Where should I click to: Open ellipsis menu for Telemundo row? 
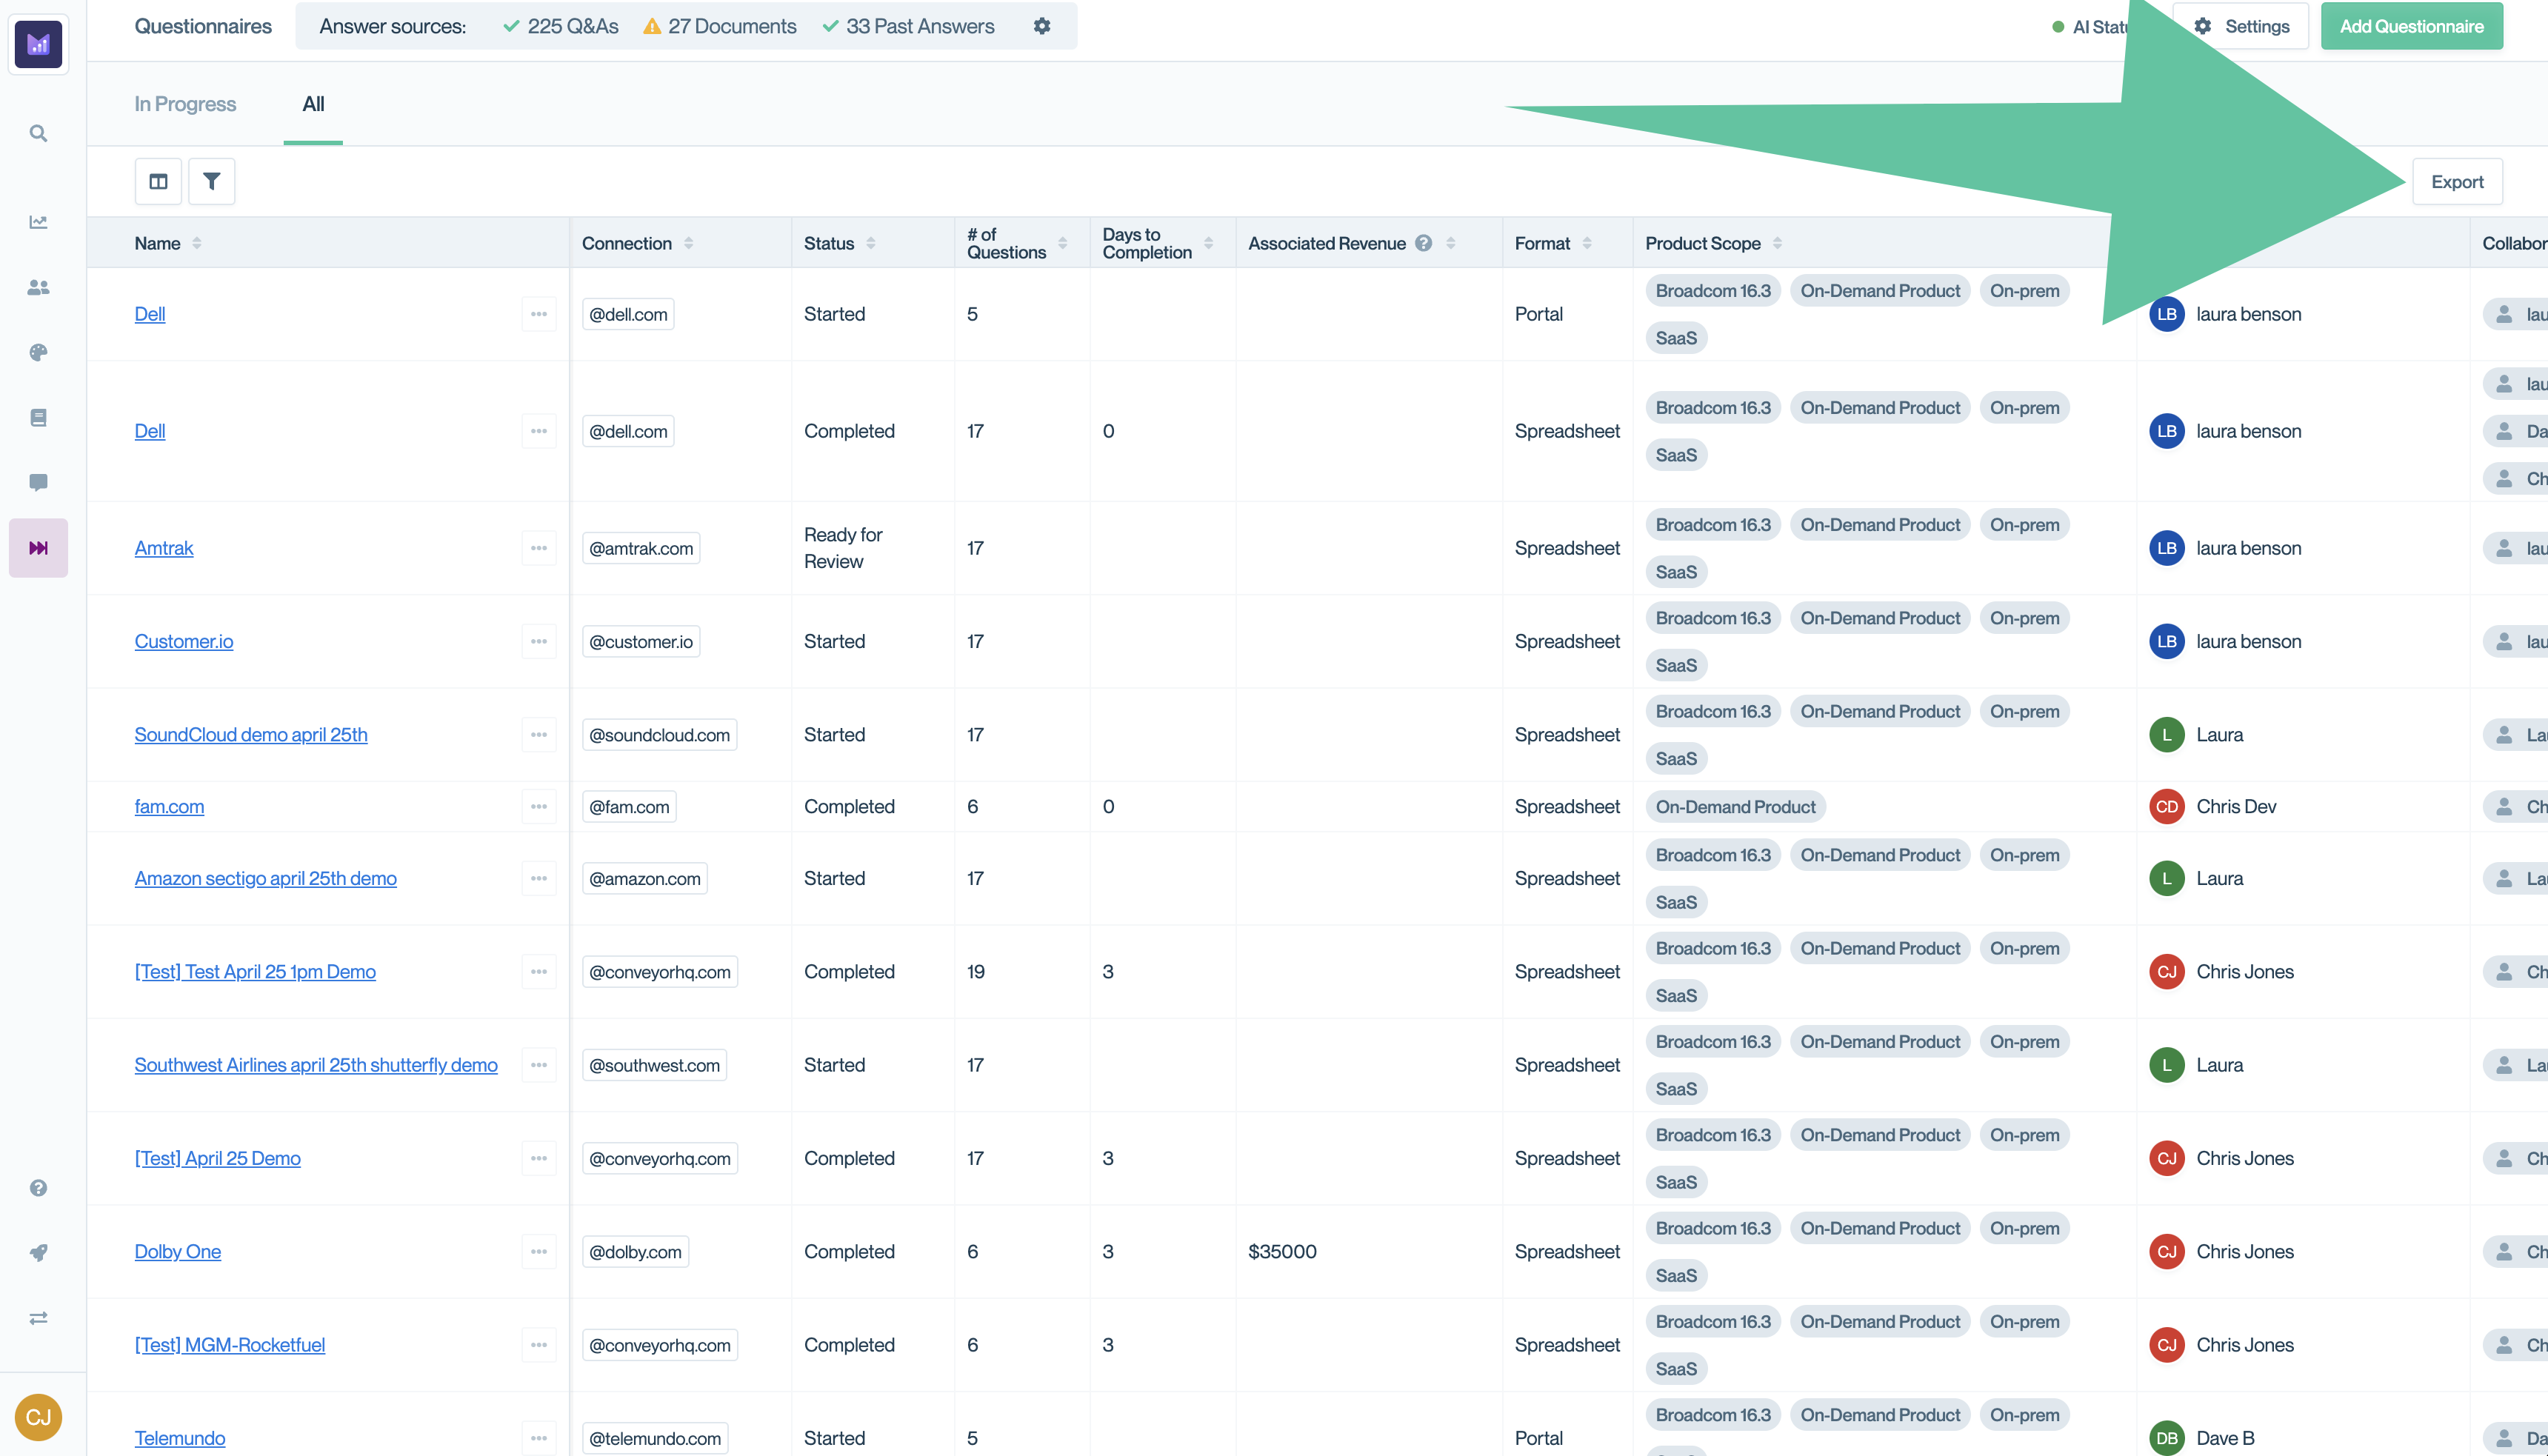[538, 1438]
